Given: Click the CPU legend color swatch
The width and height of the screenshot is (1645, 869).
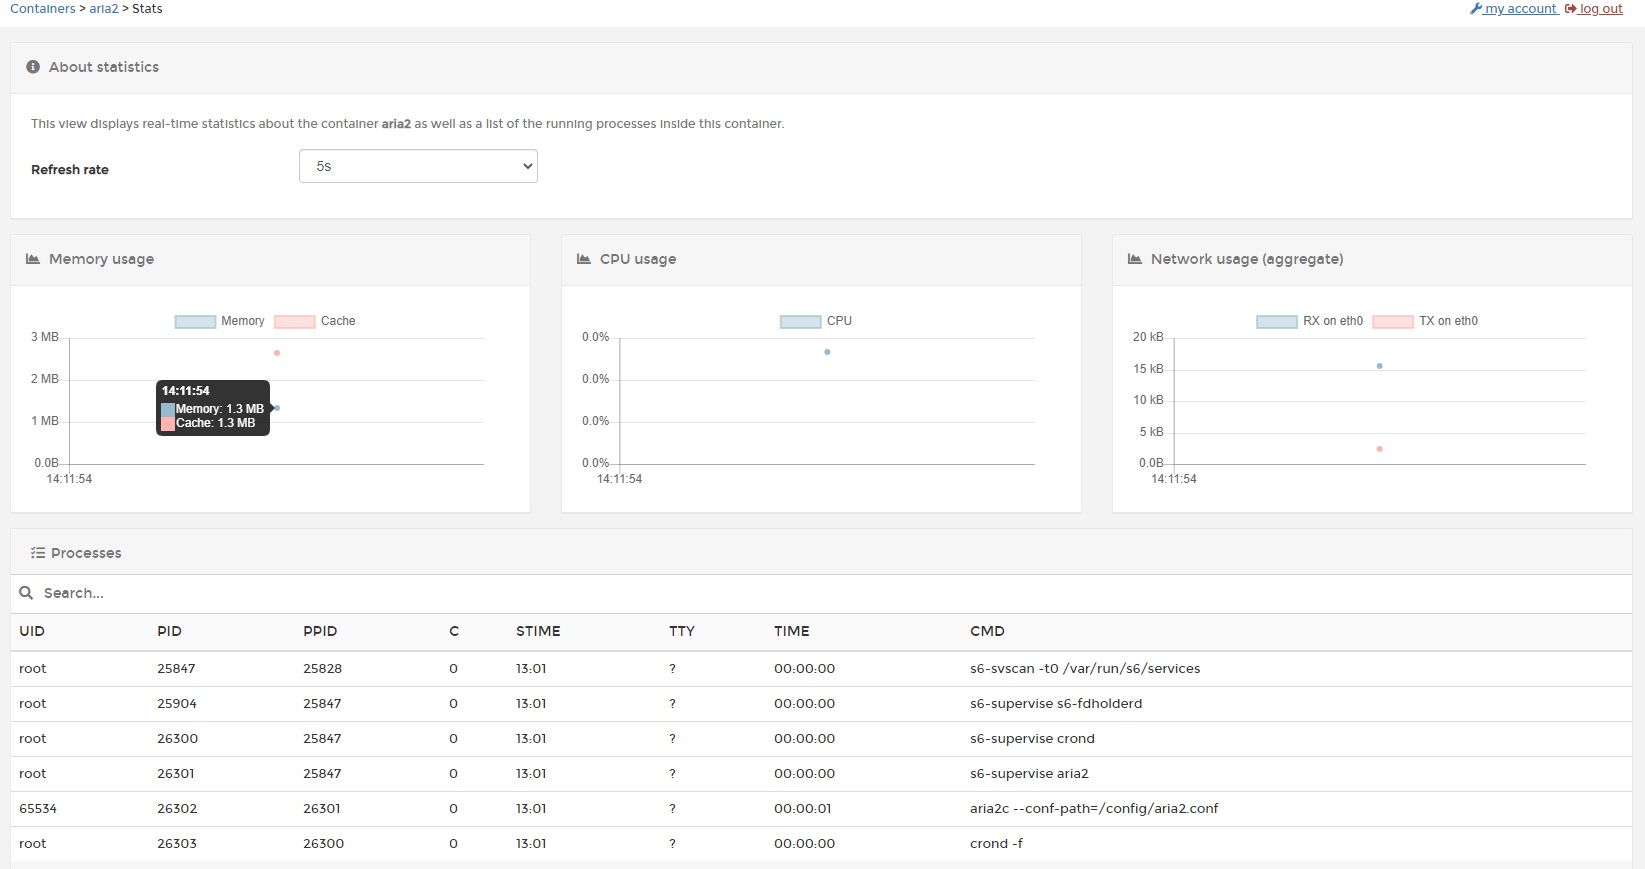Looking at the screenshot, I should tap(800, 321).
